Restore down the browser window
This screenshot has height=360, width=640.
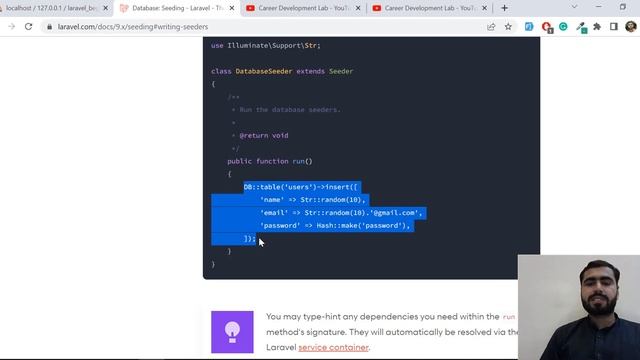pyautogui.click(x=622, y=7)
